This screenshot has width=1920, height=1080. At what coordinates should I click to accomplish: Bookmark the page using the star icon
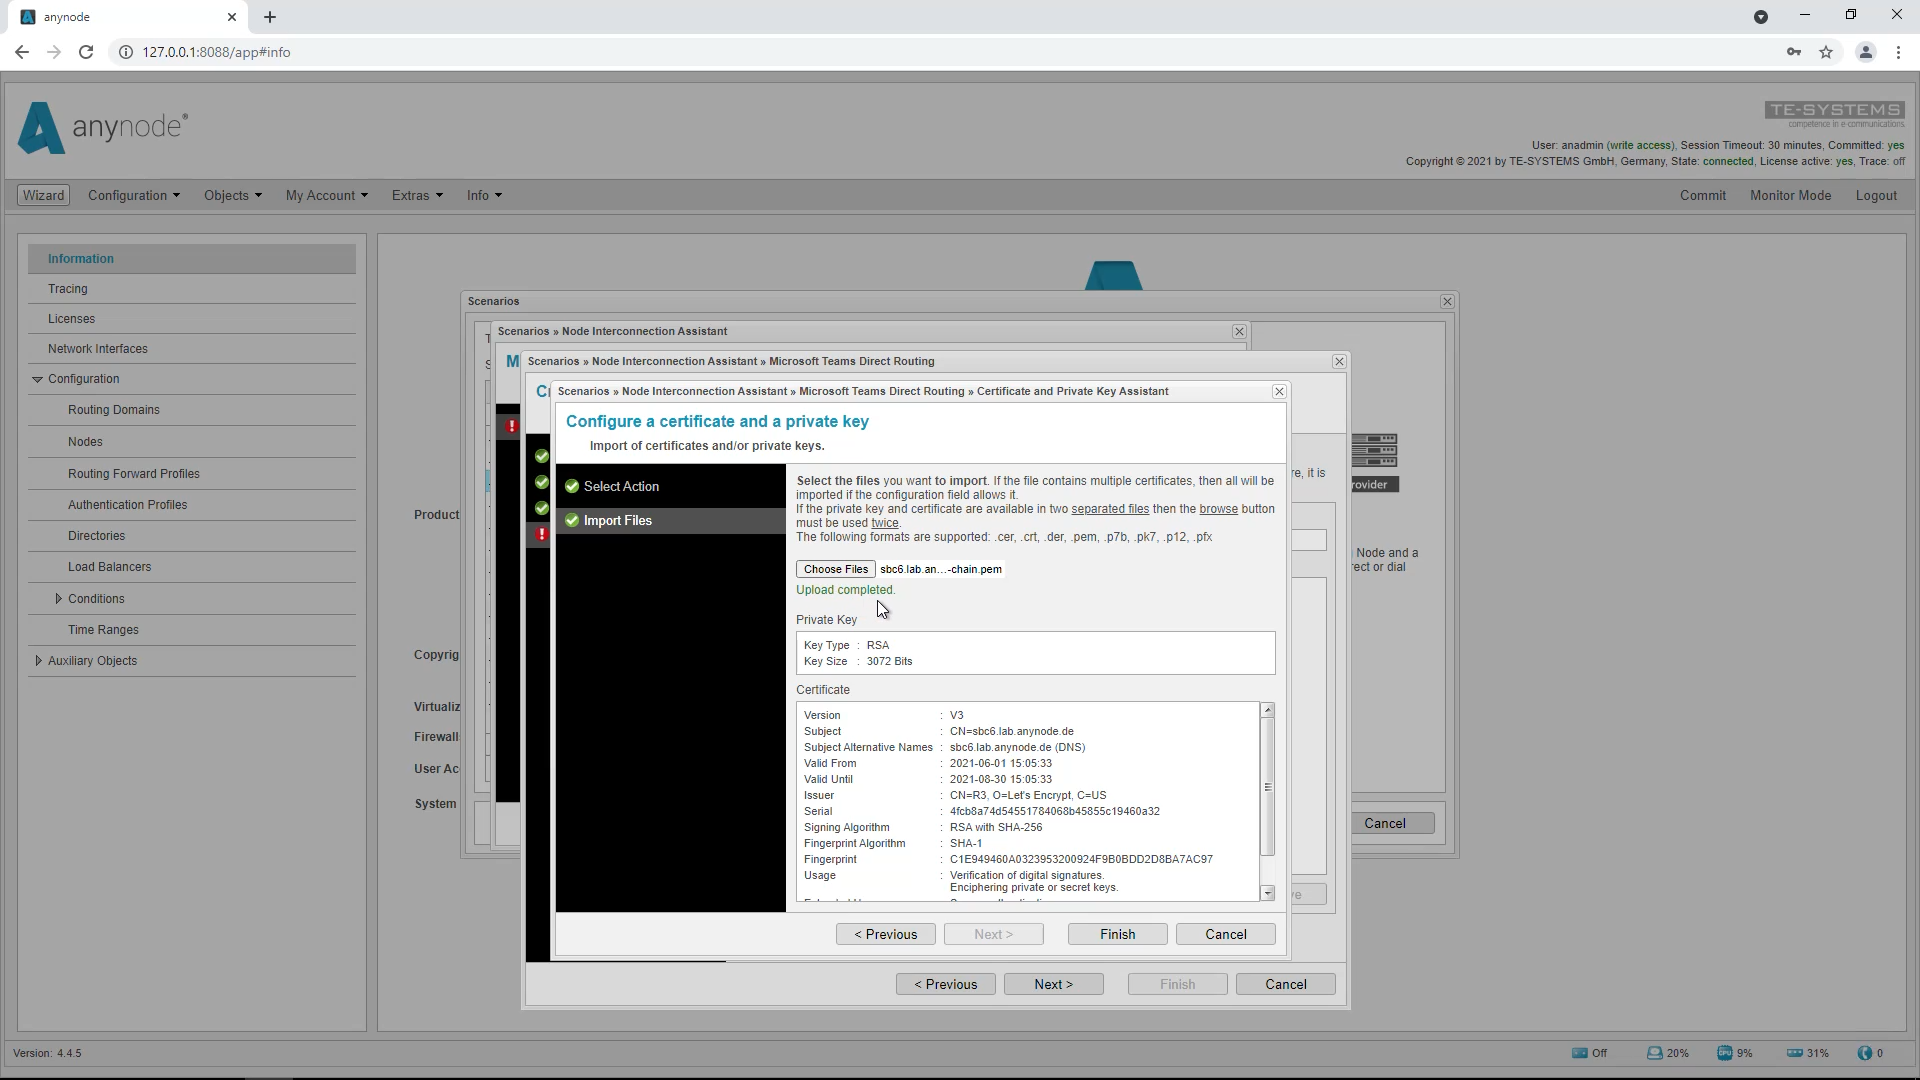coord(1827,52)
